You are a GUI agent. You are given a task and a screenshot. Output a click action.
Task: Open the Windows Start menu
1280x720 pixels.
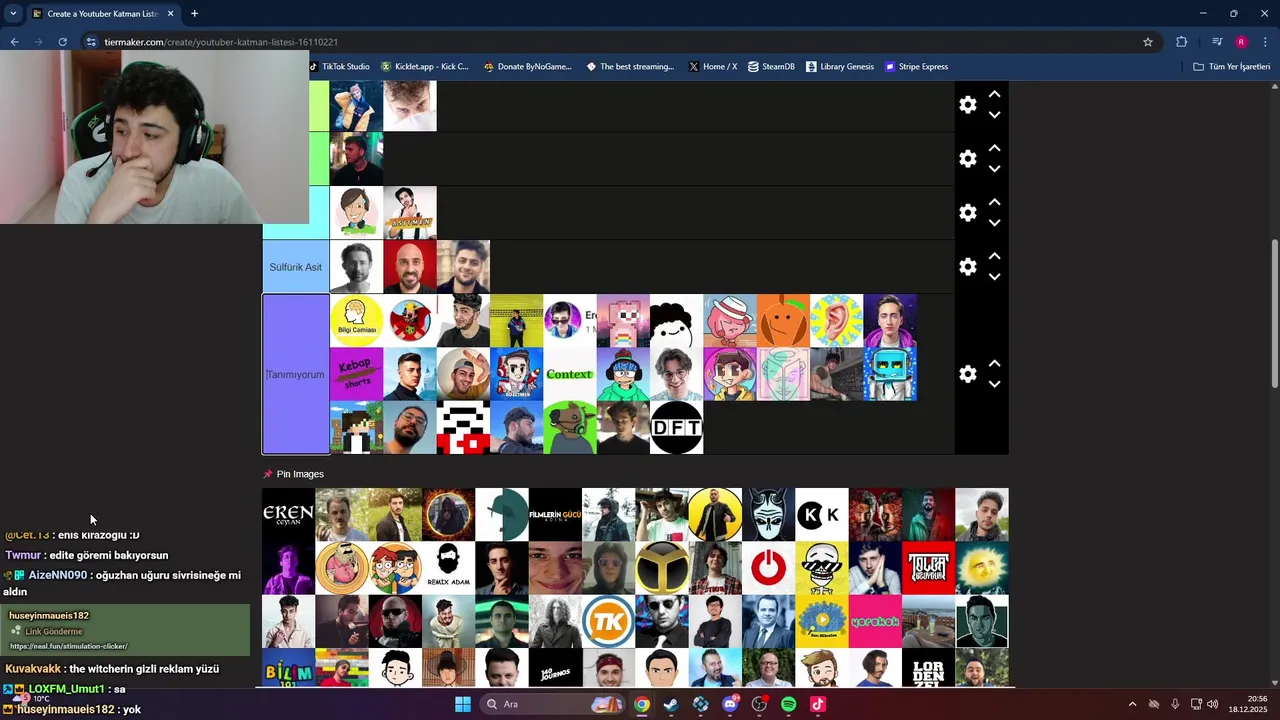pos(463,704)
